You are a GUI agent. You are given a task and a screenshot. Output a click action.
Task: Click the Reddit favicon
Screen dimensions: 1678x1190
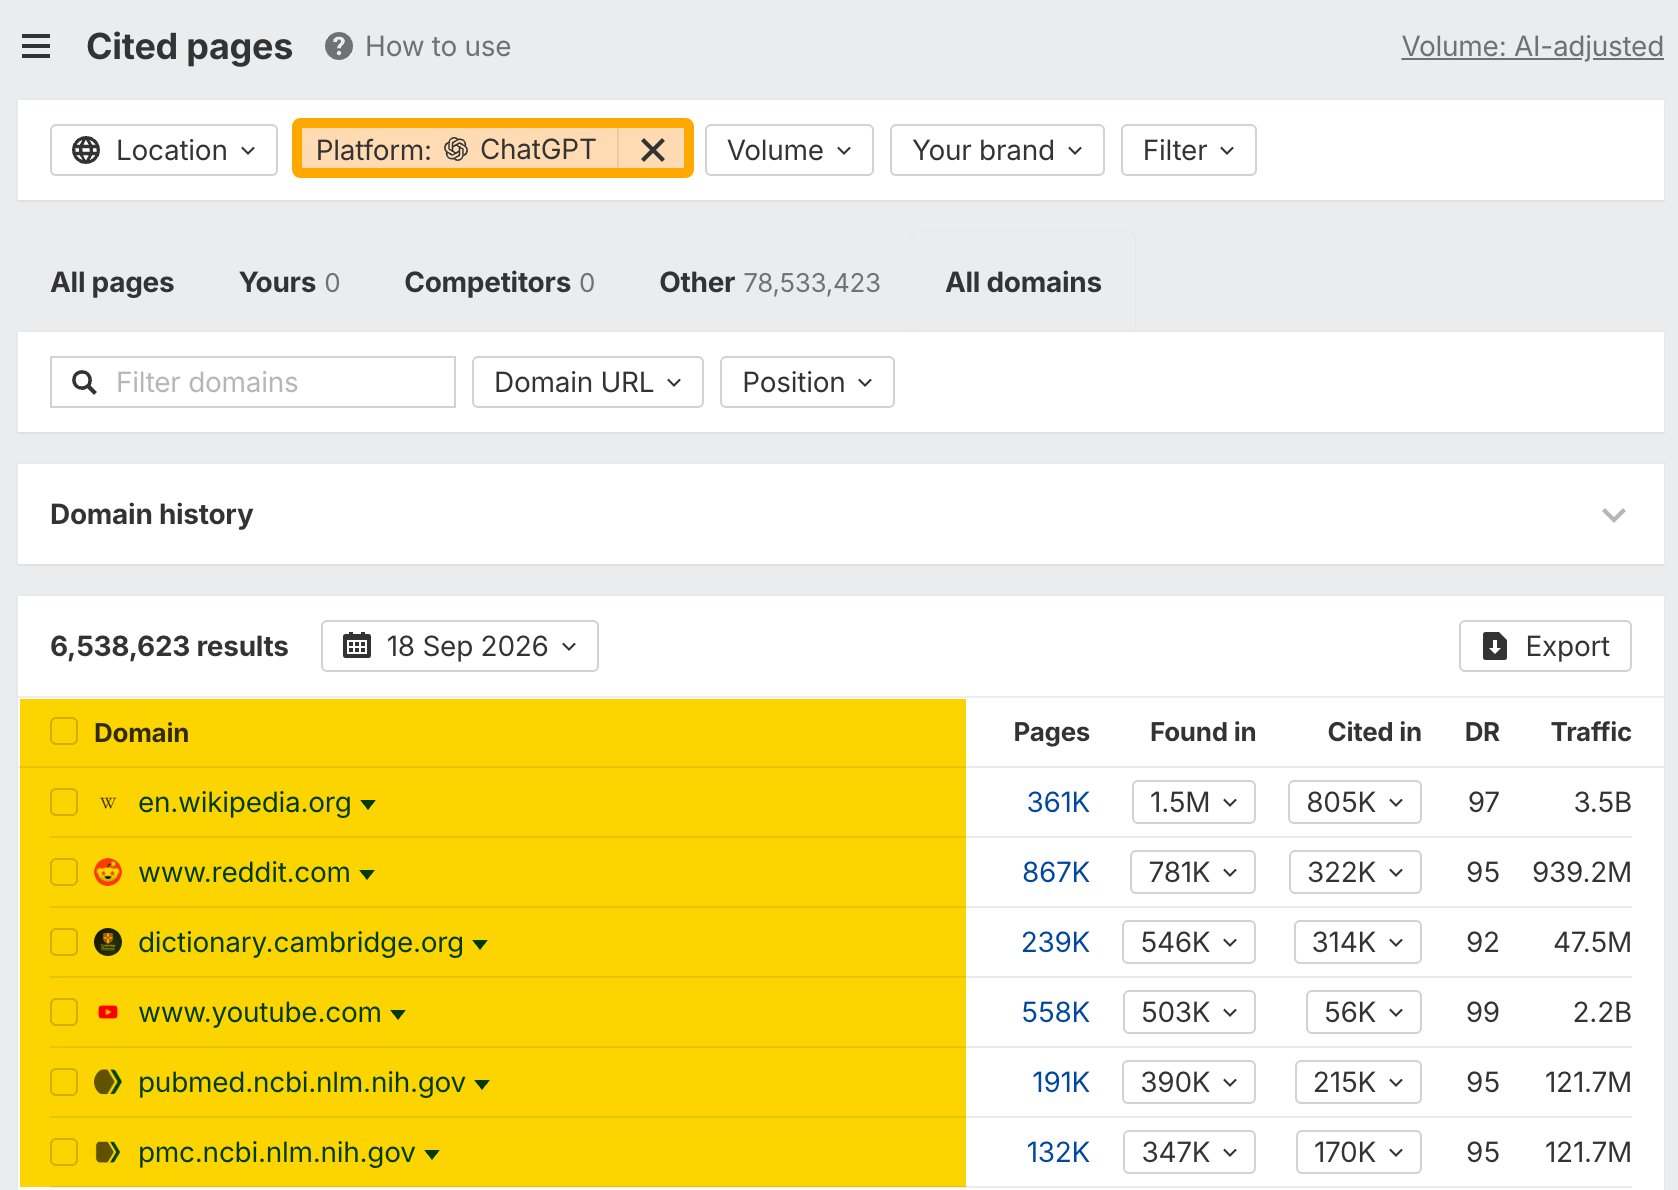tap(108, 872)
